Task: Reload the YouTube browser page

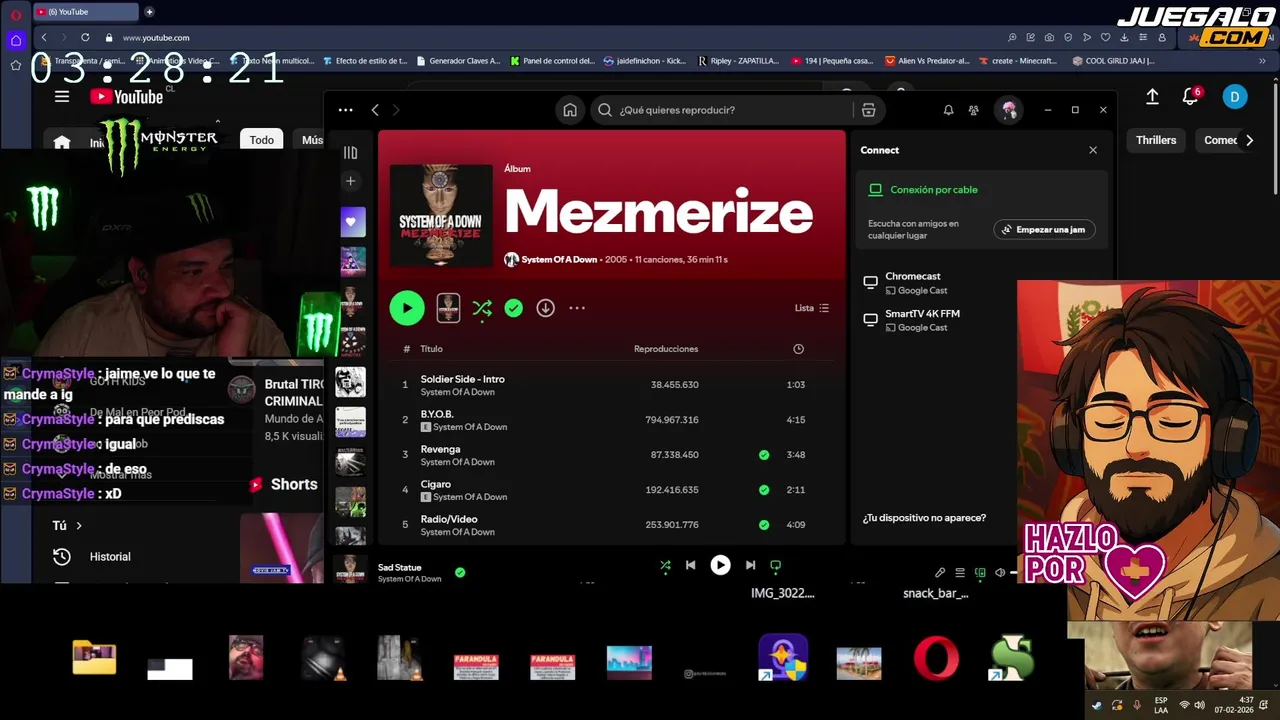Action: [85, 38]
